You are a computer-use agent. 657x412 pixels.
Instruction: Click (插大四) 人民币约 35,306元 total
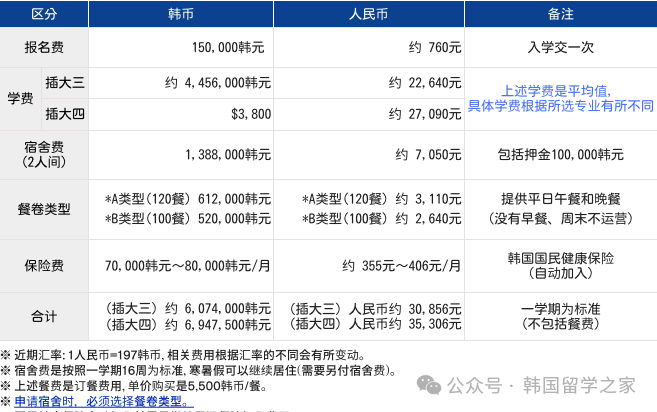click(x=374, y=324)
